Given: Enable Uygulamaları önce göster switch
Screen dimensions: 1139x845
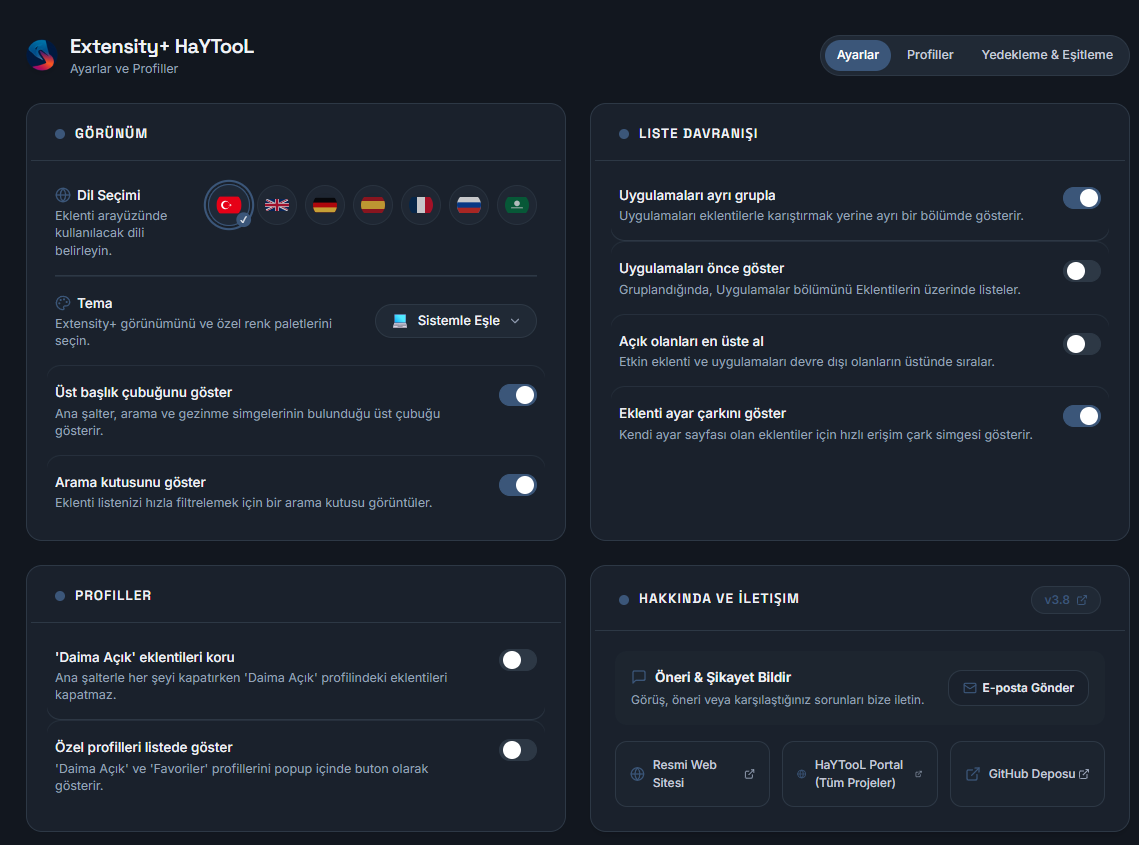Looking at the screenshot, I should 1082,271.
